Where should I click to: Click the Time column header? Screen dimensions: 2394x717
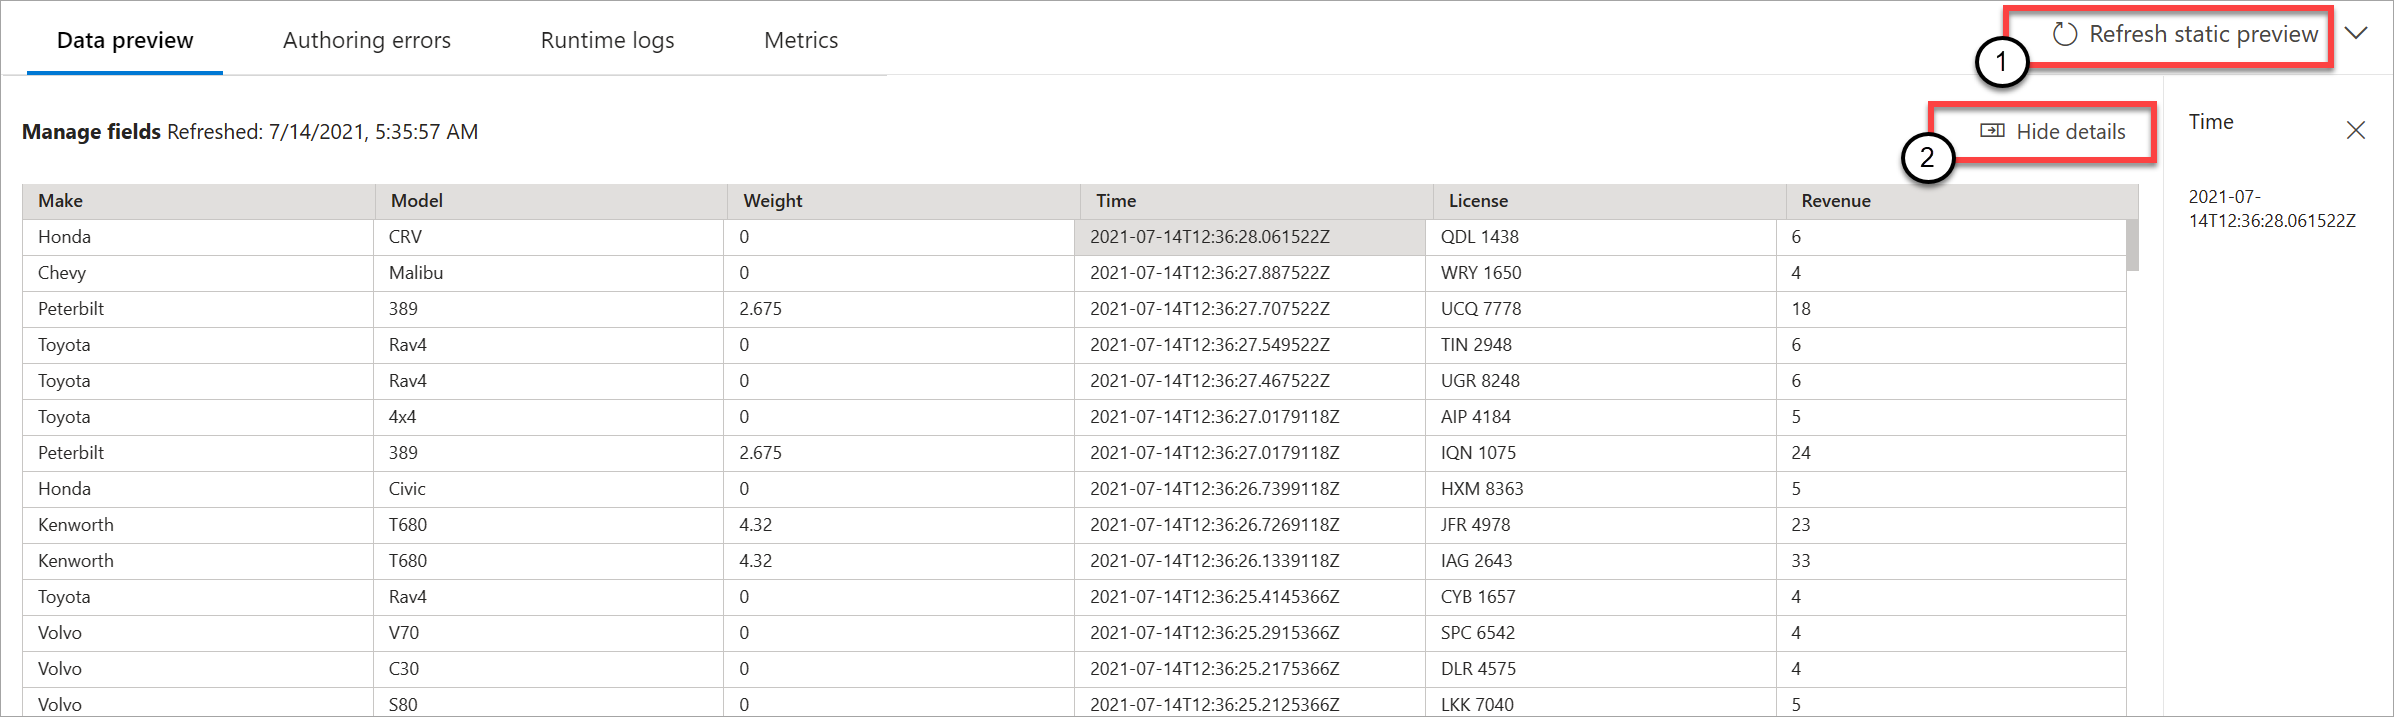1115,201
